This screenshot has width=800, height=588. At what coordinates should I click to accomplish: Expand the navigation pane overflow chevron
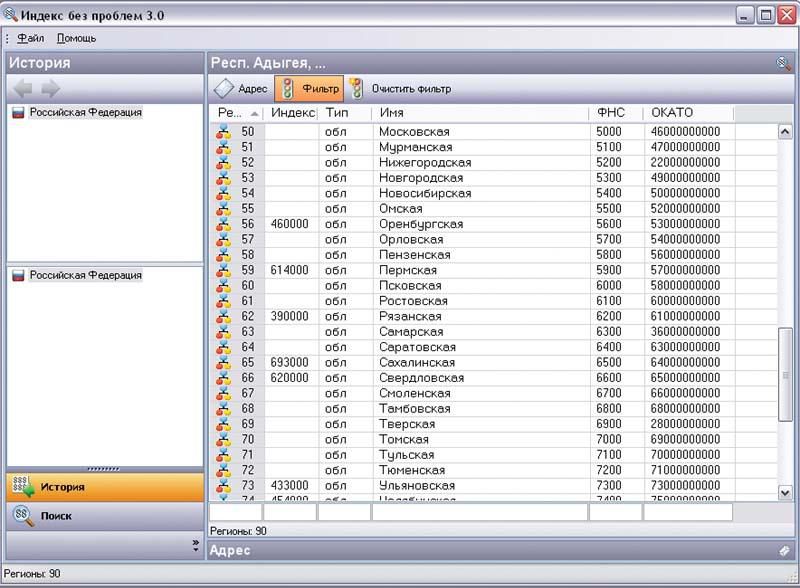(195, 544)
